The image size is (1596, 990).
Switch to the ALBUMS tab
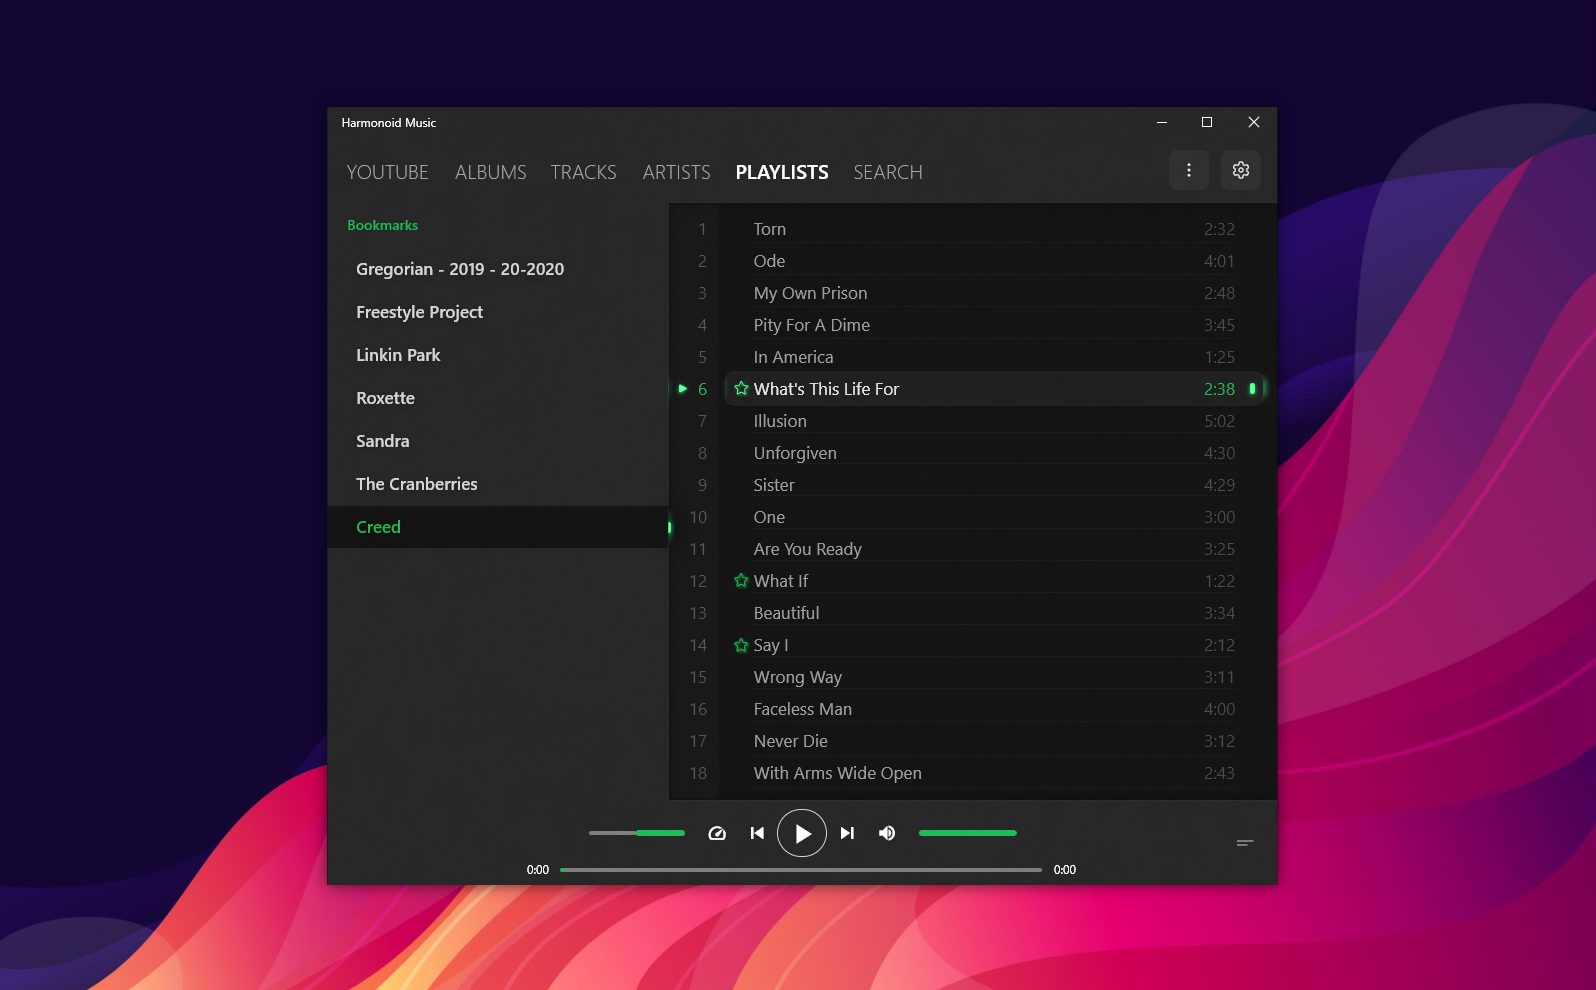(490, 172)
